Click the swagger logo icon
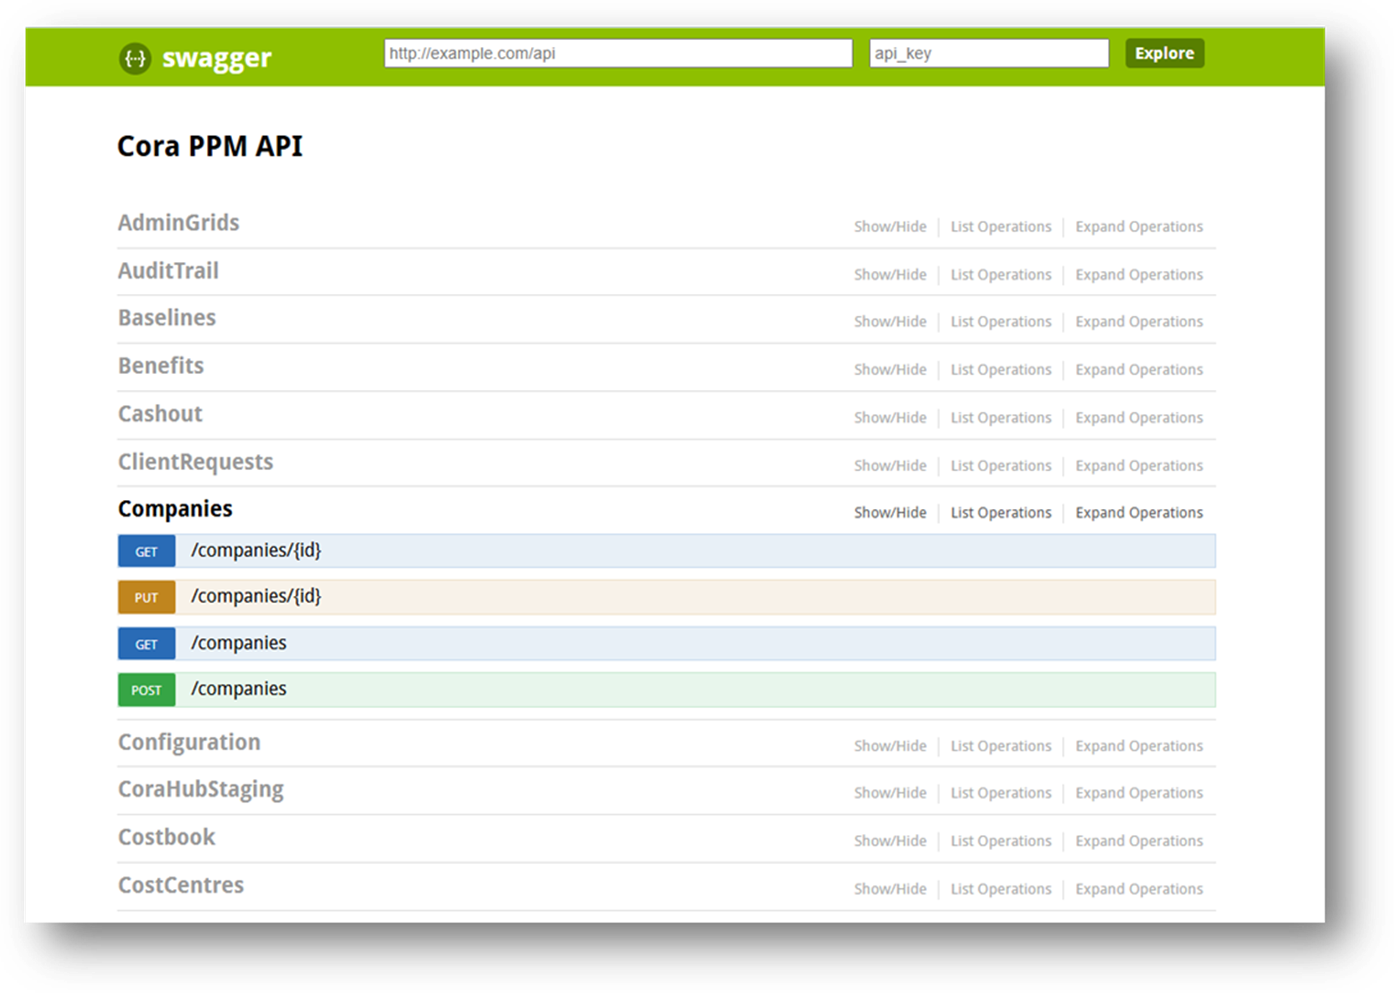The width and height of the screenshot is (1394, 993). coord(135,59)
